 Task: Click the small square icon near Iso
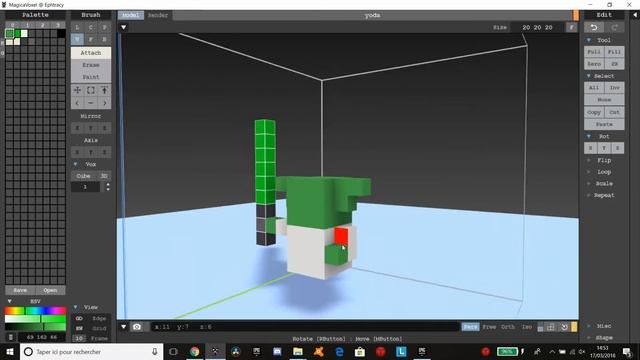click(540, 327)
